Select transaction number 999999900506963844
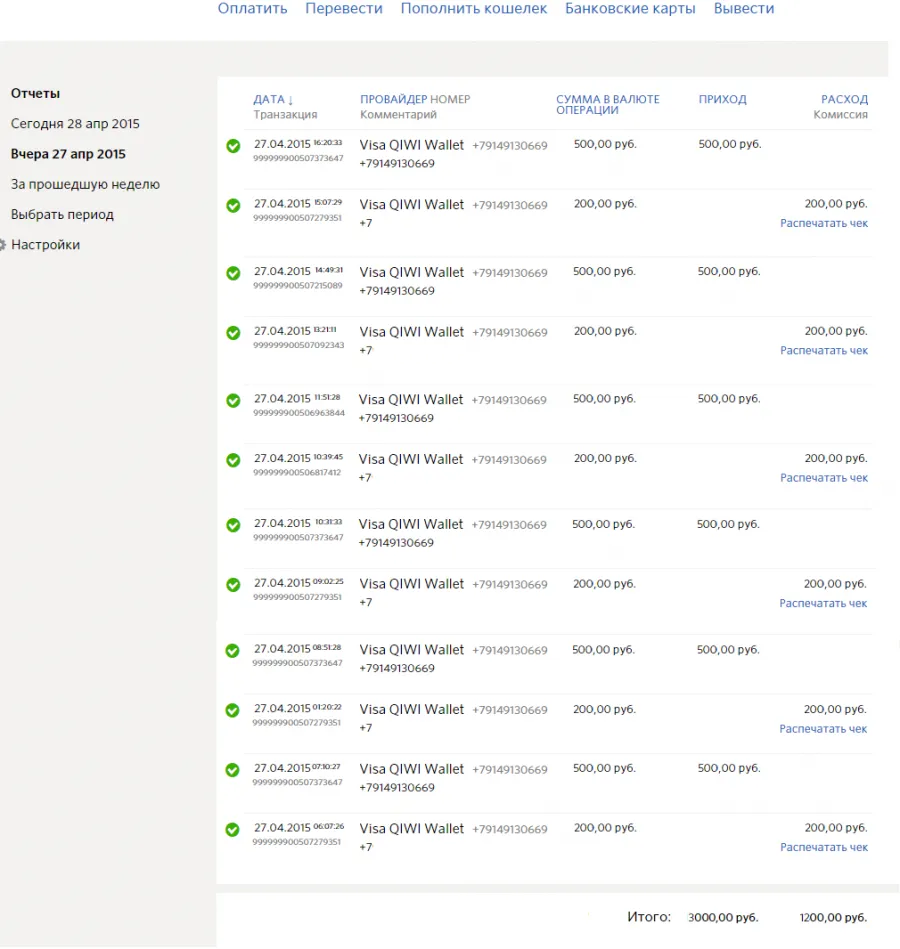900x949 pixels. pos(299,413)
